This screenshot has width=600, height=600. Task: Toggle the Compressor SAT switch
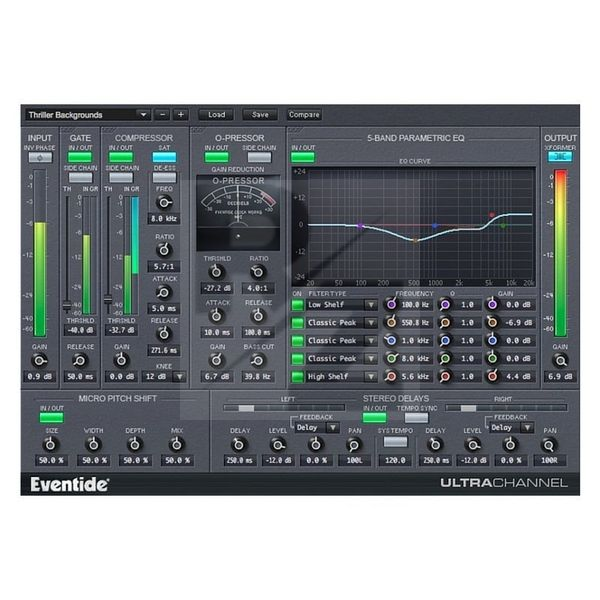(x=164, y=157)
